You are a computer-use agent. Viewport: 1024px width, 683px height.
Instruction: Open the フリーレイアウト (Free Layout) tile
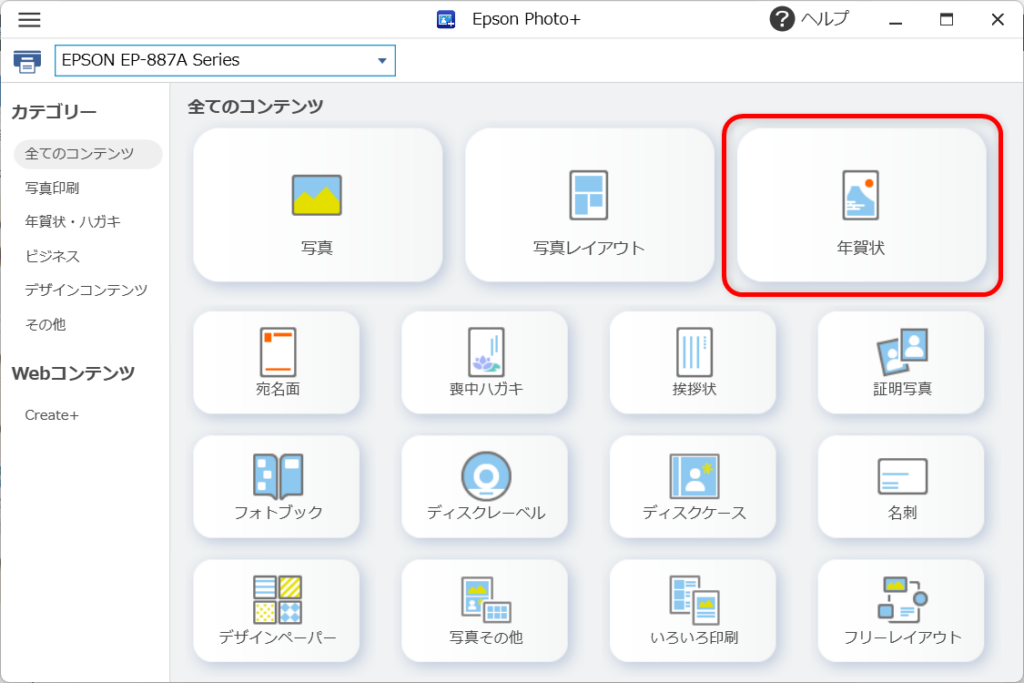tap(900, 611)
